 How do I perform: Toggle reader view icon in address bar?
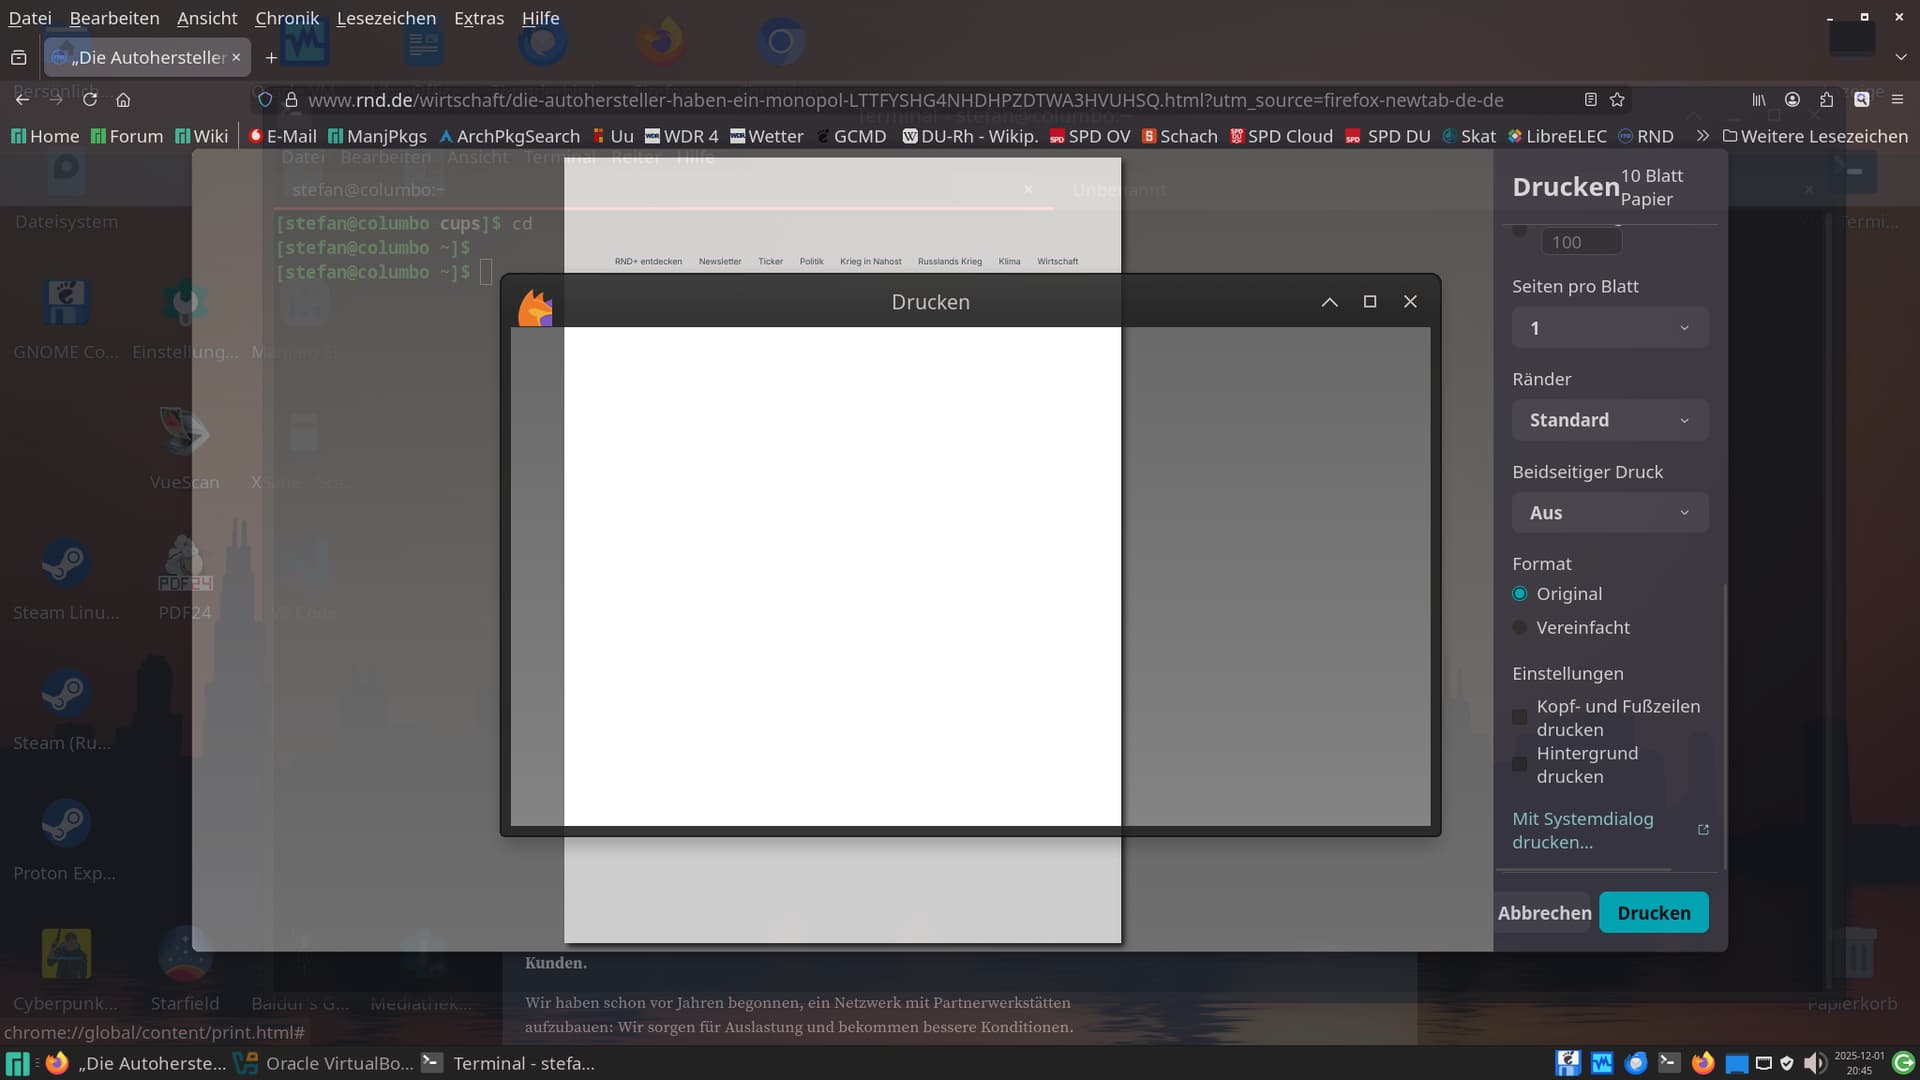(x=1590, y=100)
